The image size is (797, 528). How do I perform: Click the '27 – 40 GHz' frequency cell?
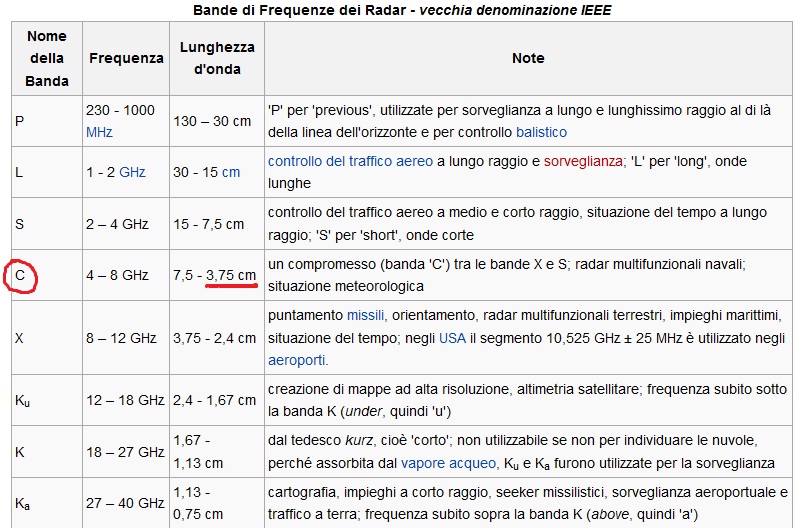coord(126,503)
